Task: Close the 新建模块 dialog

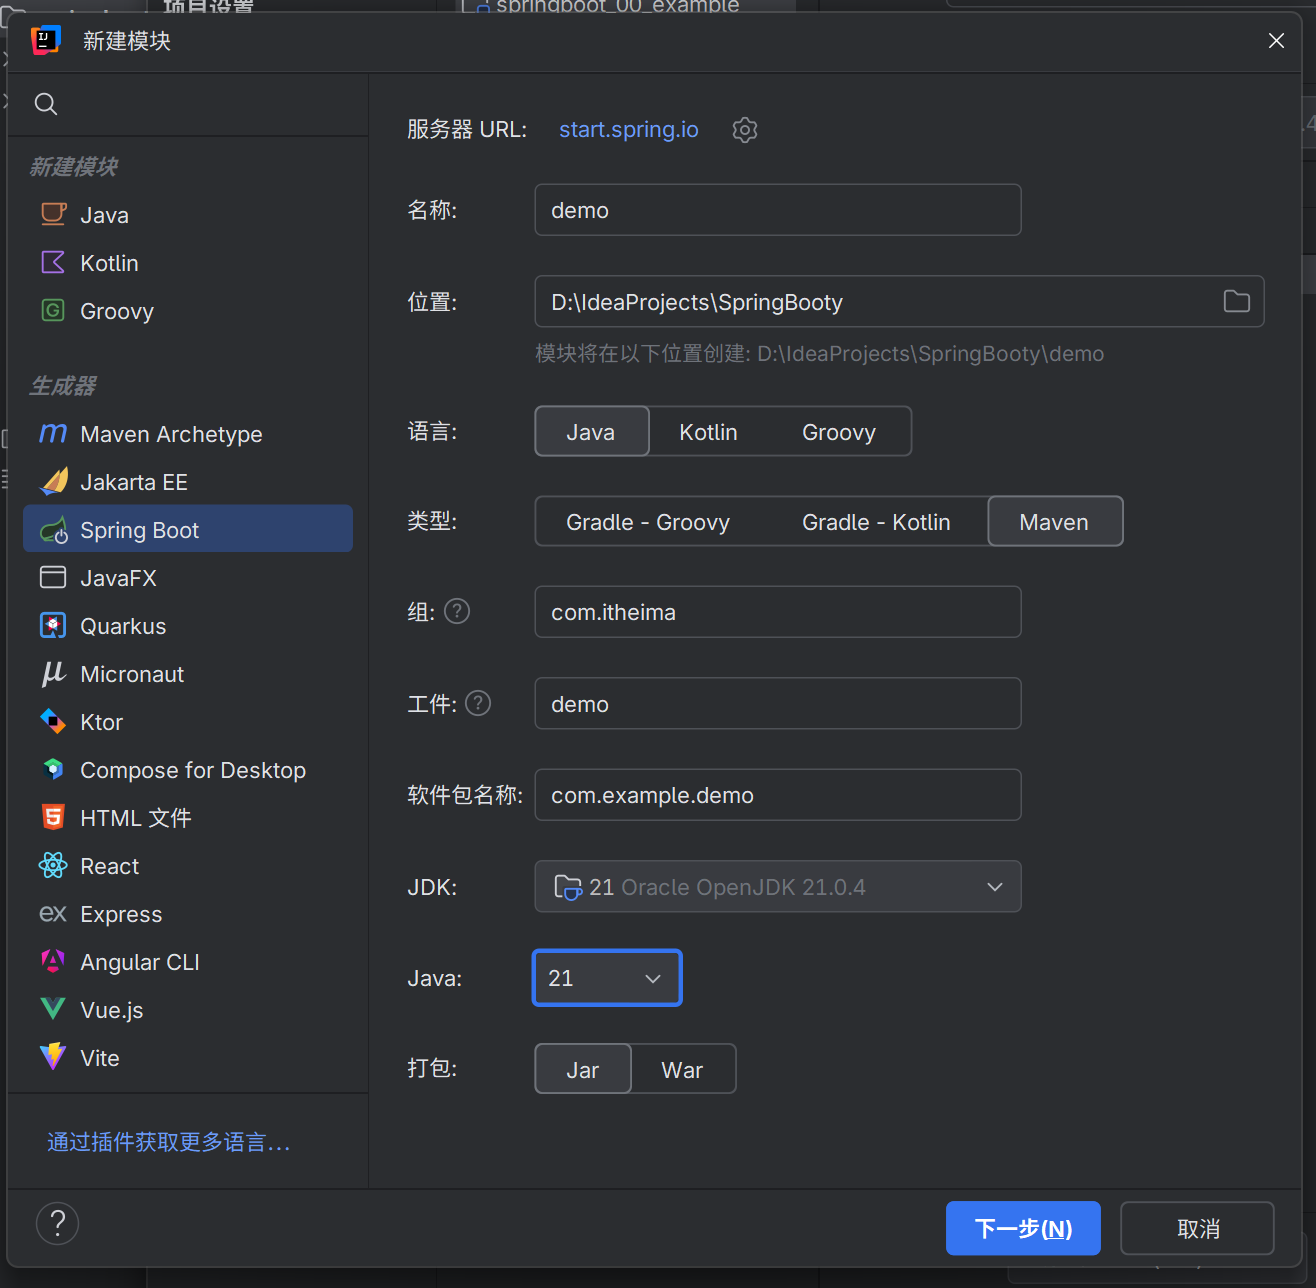Action: coord(1276,40)
